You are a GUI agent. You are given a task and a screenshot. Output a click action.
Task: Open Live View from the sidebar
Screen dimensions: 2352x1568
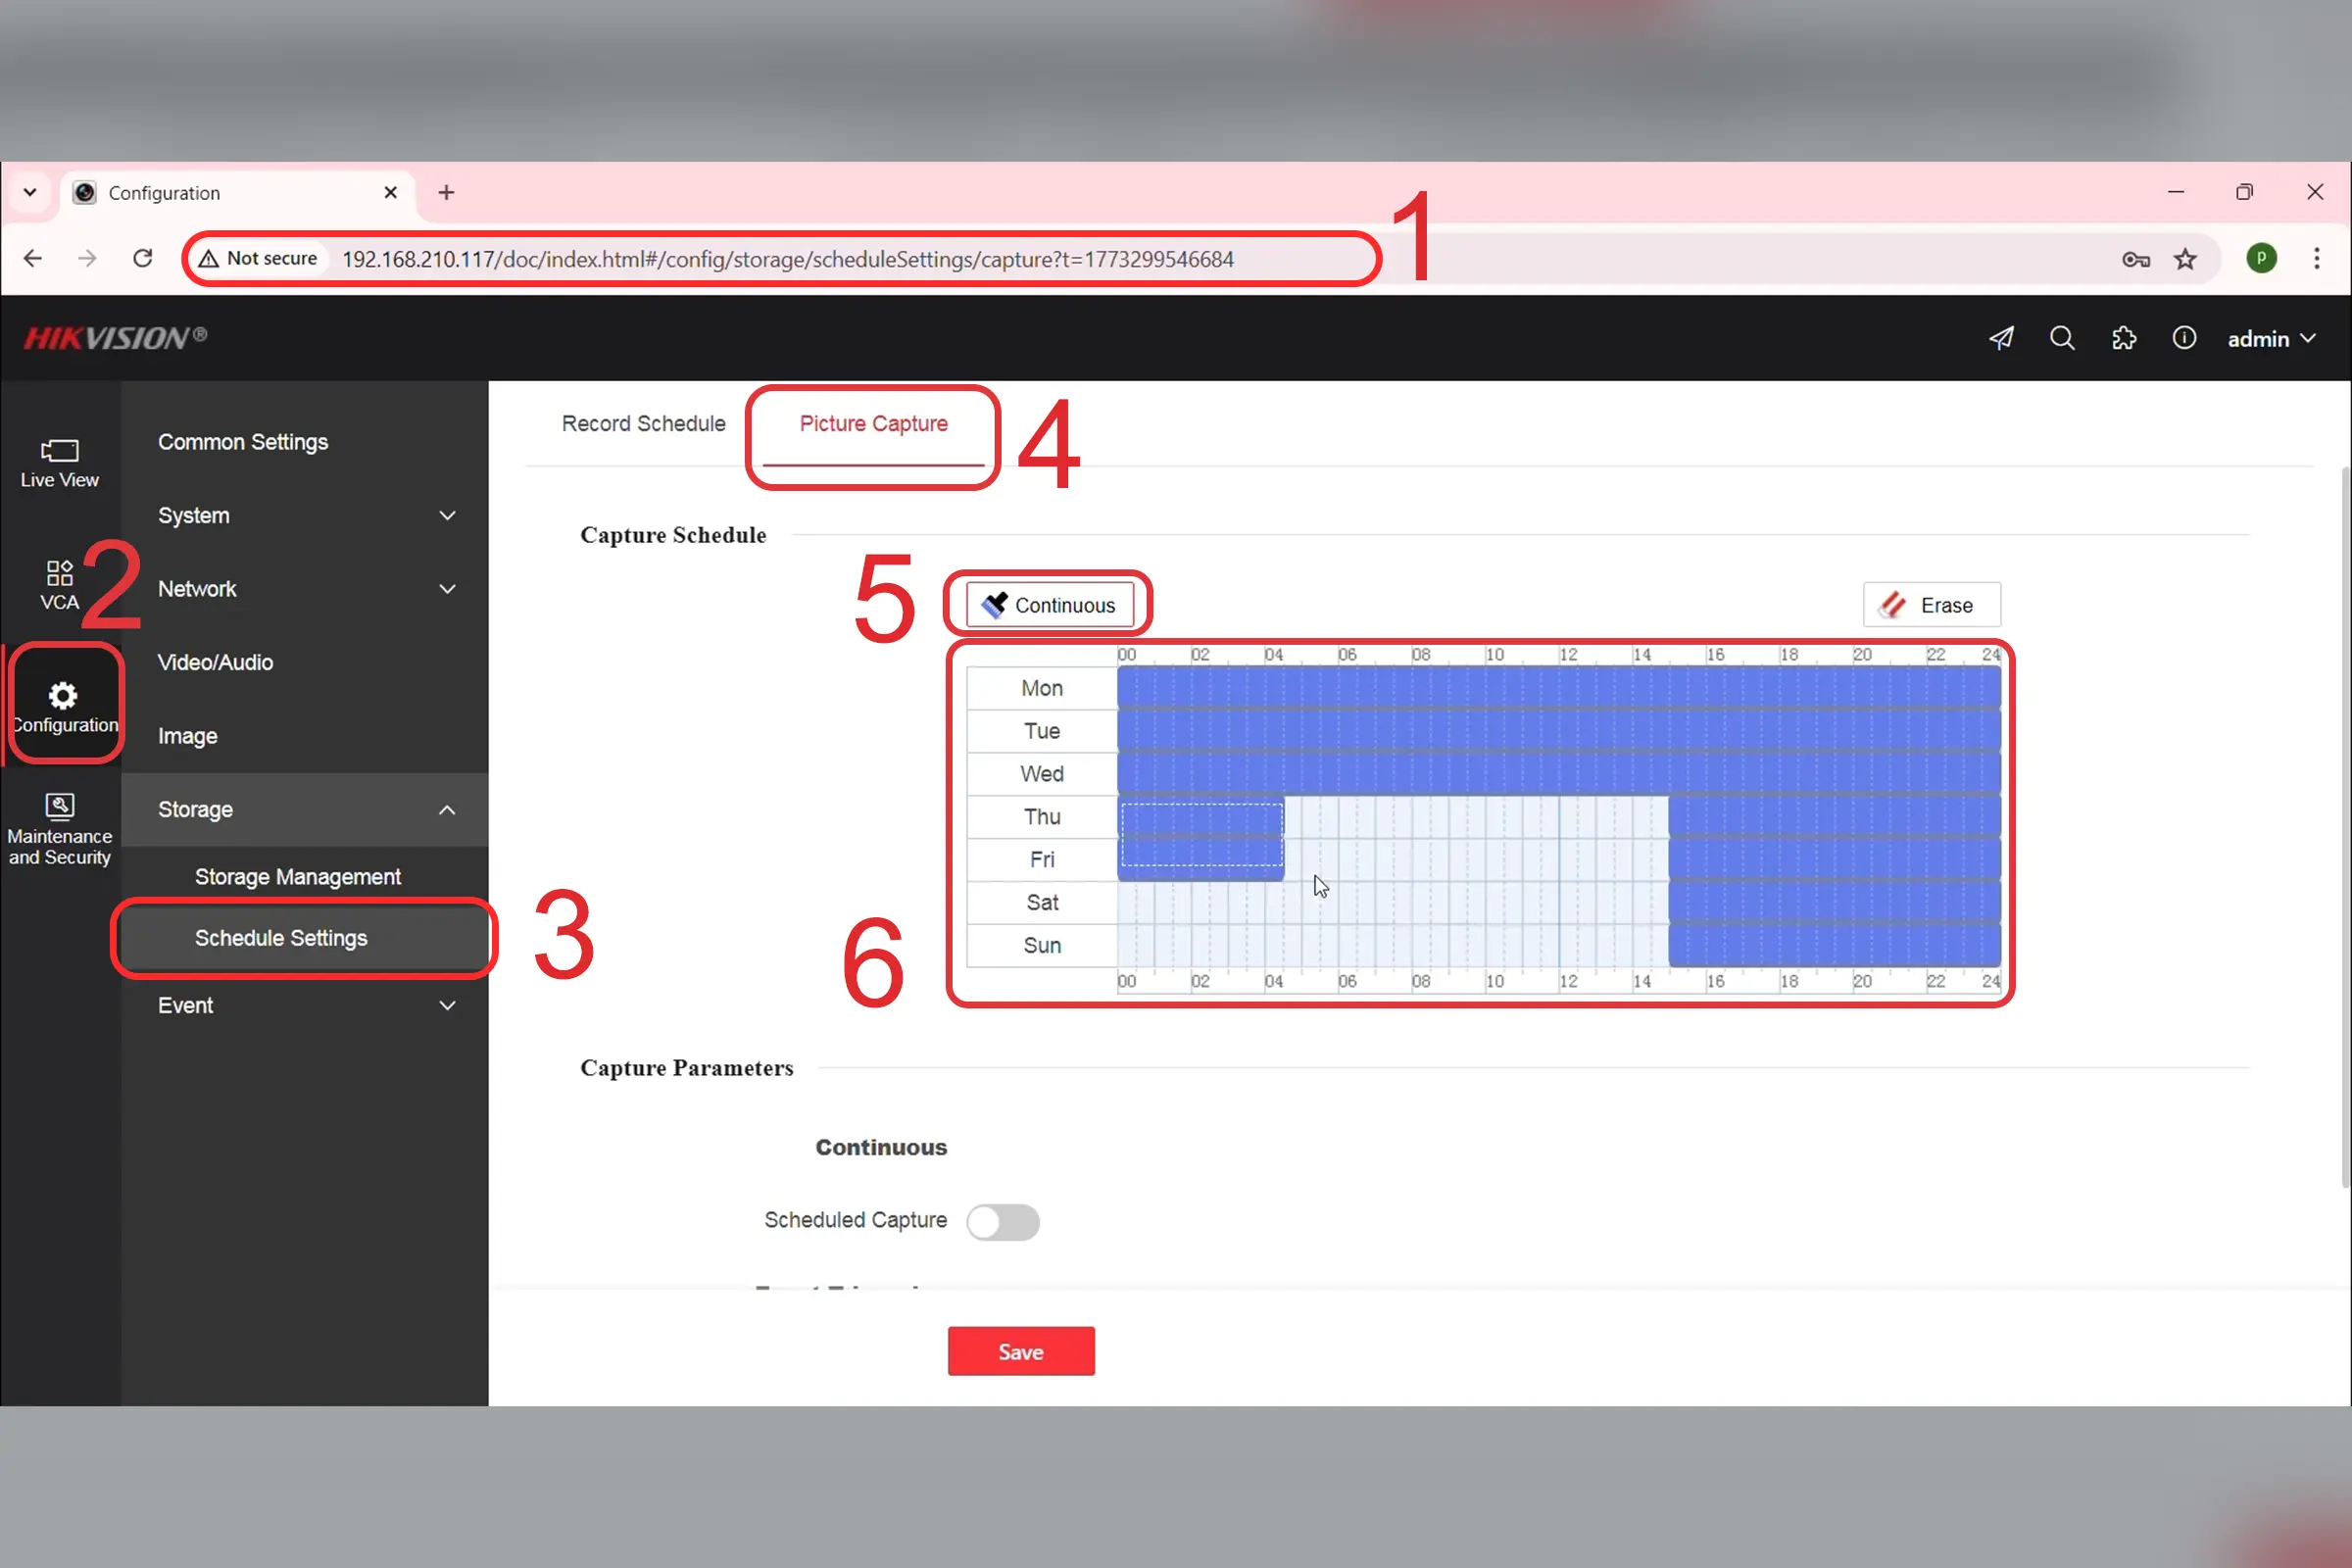click(59, 463)
